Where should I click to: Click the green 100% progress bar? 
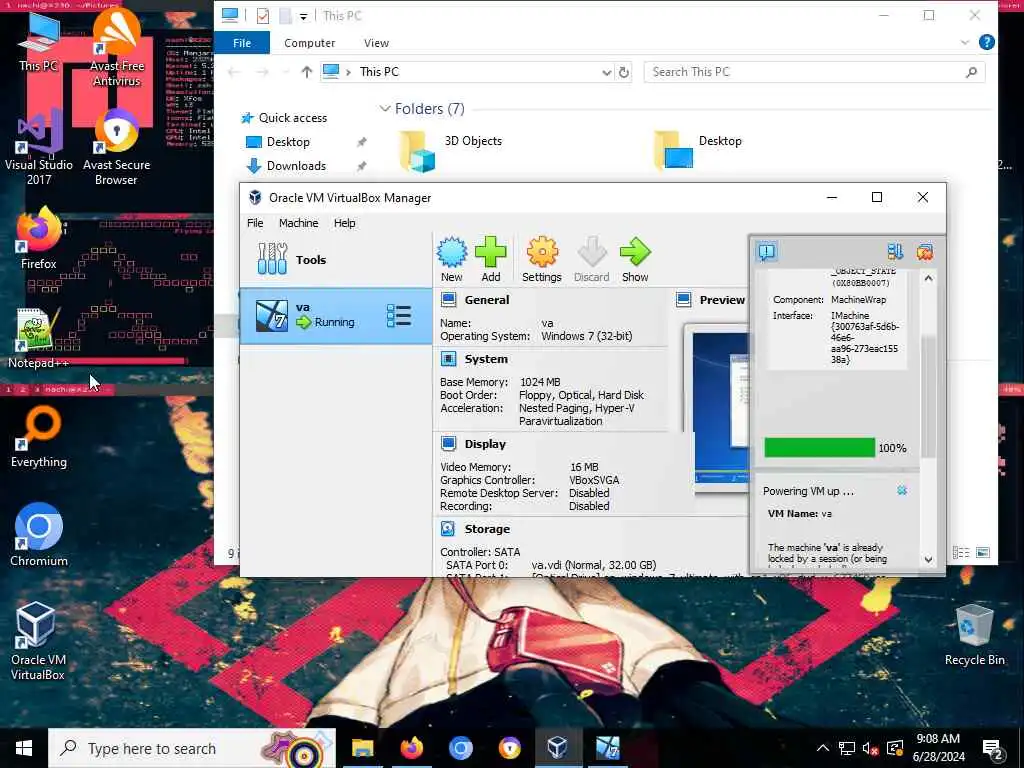coord(819,448)
